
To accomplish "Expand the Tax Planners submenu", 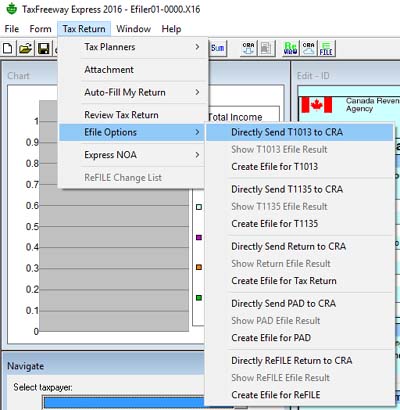I will point(132,47).
